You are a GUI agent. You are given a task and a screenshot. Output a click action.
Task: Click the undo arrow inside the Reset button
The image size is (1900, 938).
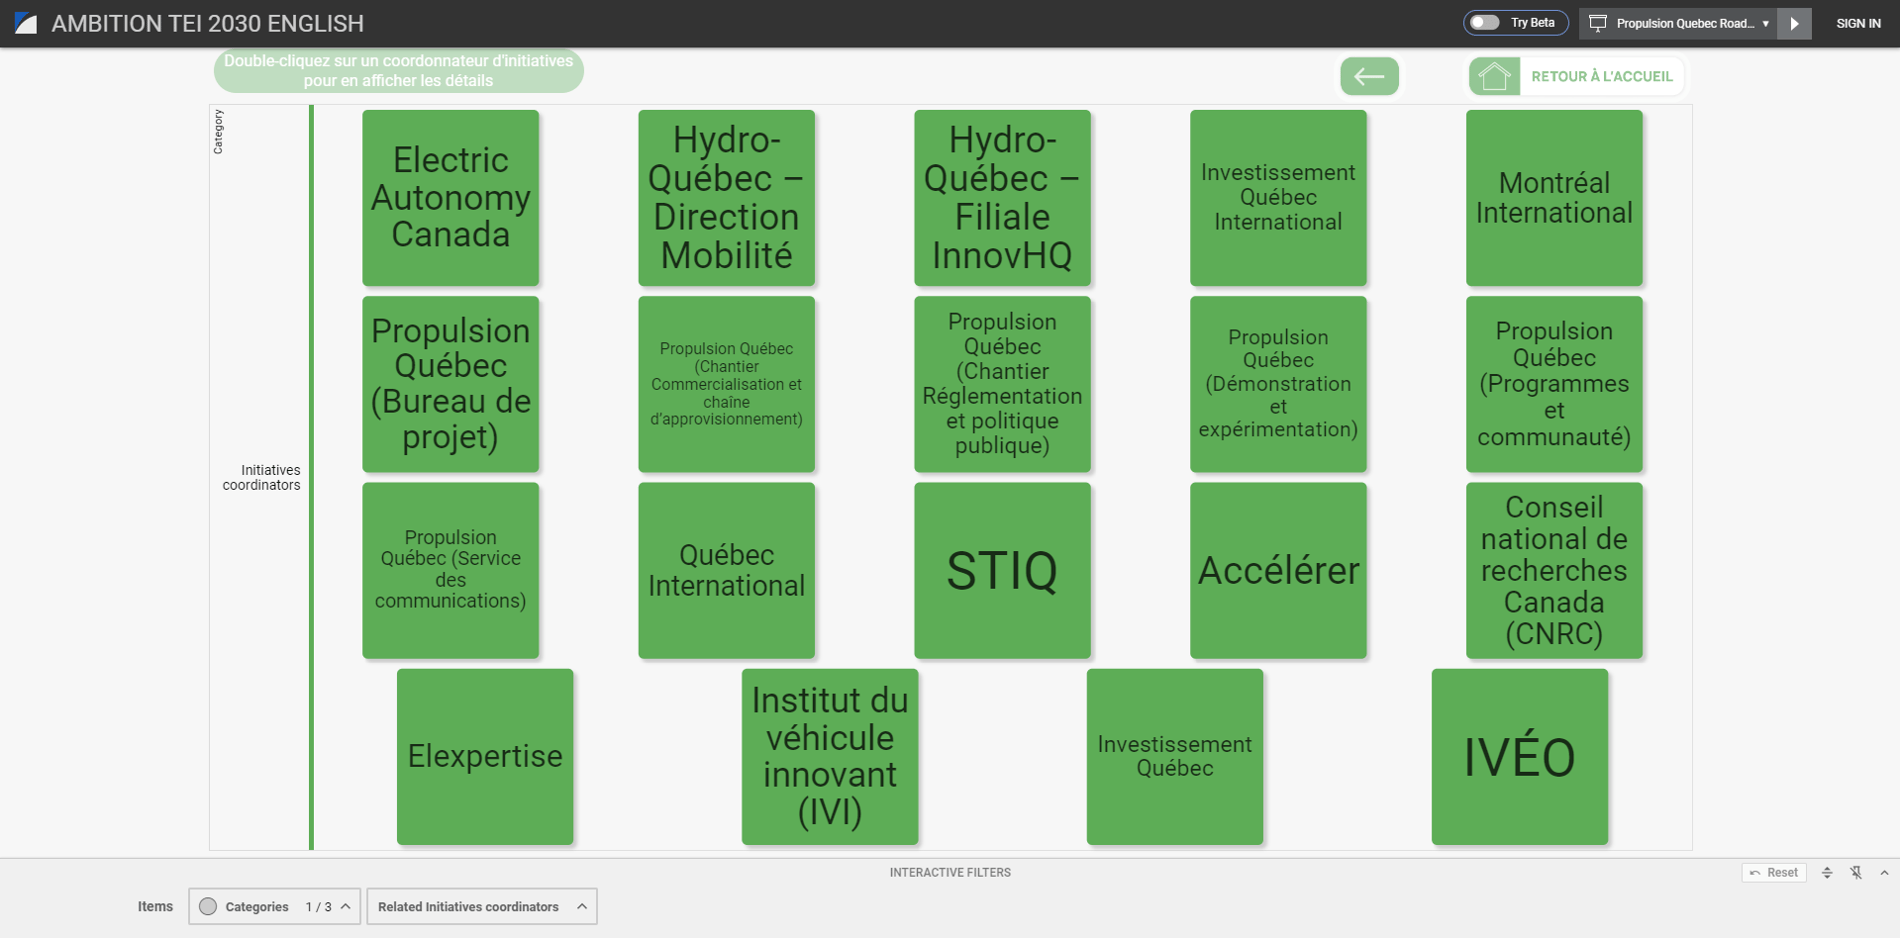(1757, 872)
